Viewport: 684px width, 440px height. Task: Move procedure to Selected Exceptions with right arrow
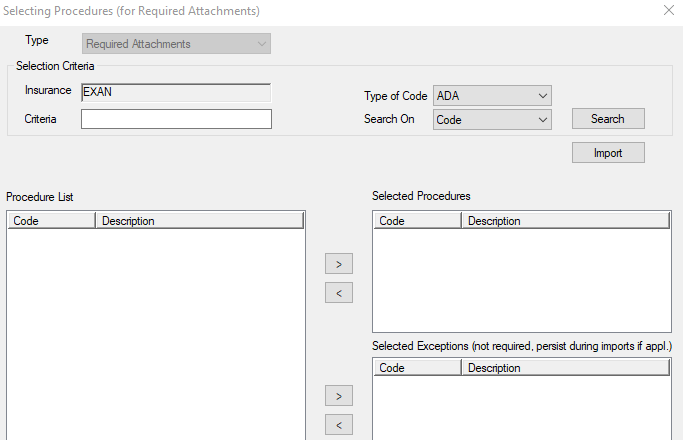click(x=339, y=396)
